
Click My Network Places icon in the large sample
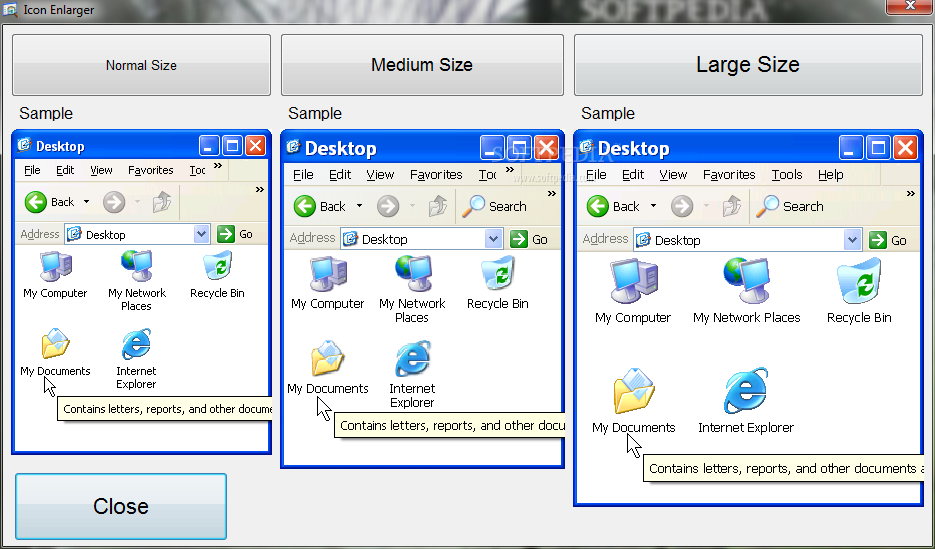[x=746, y=281]
